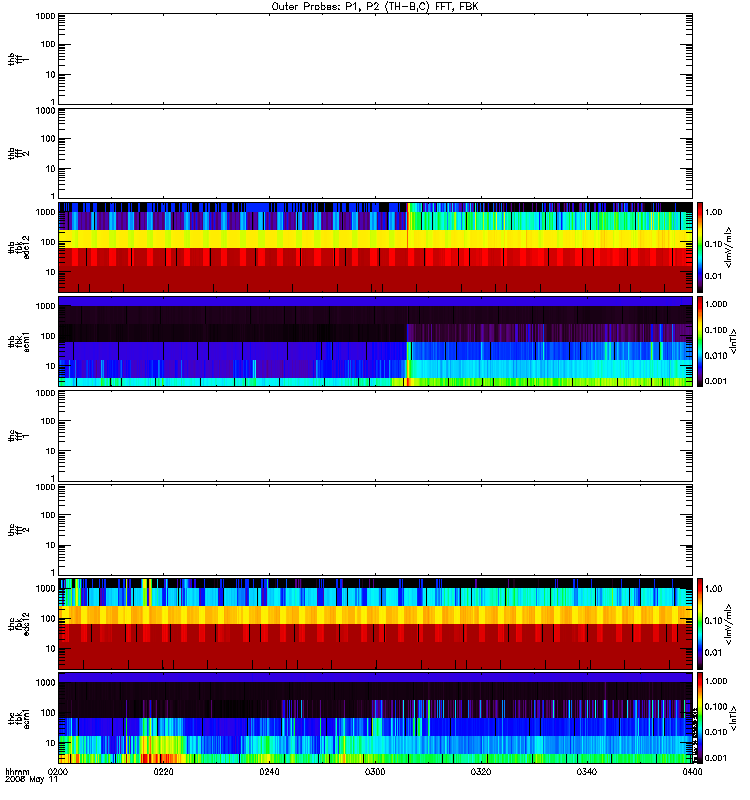
Task: Click the 0.01 value on thb edc12 color bar
Action: (713, 276)
